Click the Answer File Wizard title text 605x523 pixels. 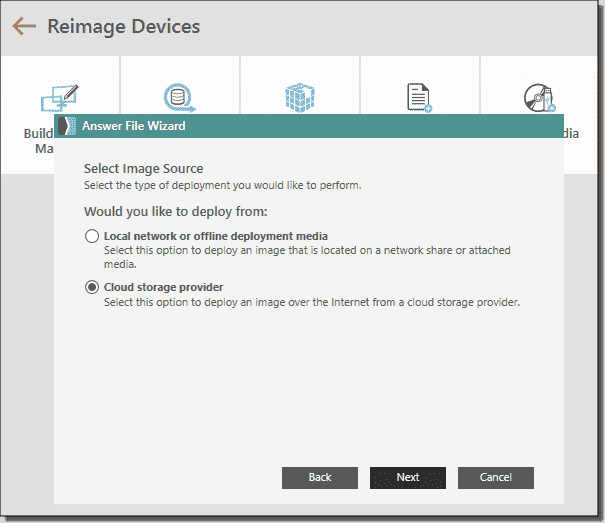coord(134,126)
